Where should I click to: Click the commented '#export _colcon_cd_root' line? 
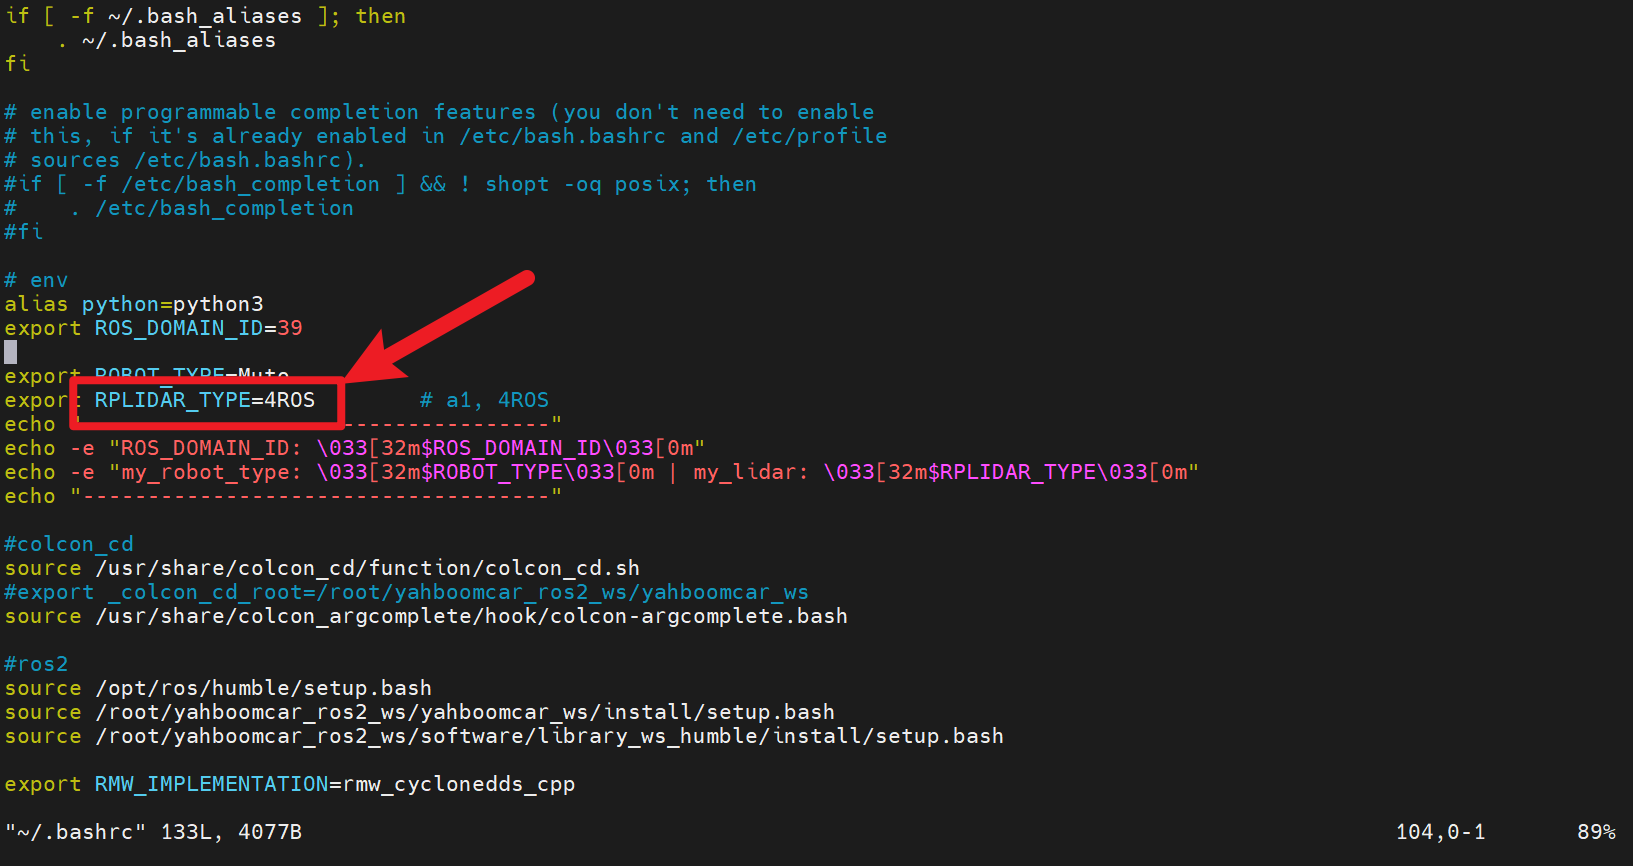click(407, 592)
